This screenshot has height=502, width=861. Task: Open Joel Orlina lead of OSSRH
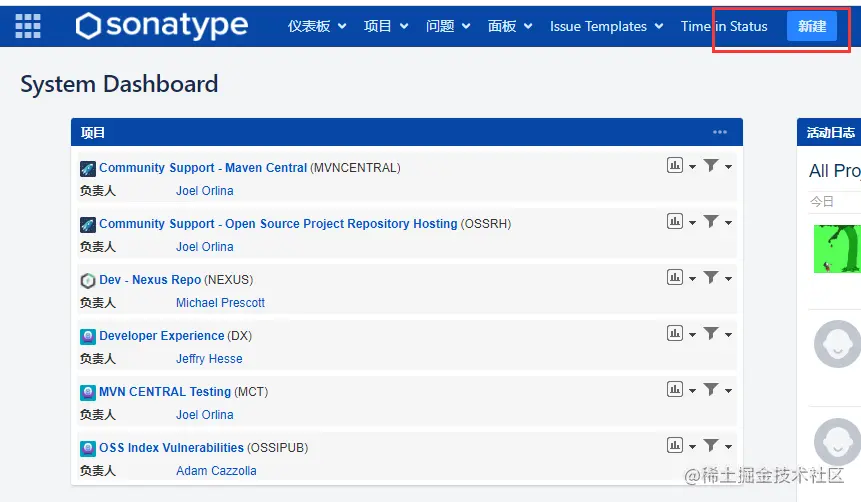click(204, 247)
